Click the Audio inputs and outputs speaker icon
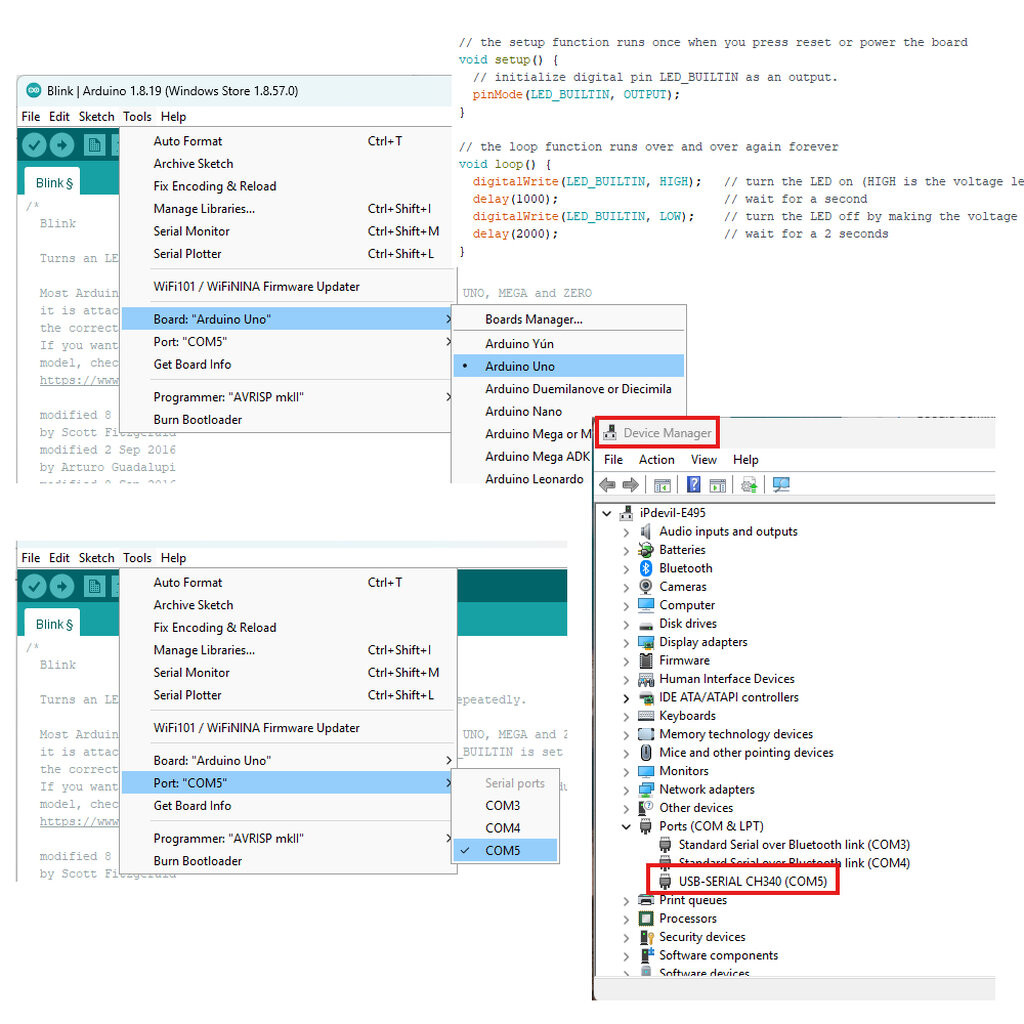1024x1024 pixels. coord(646,532)
